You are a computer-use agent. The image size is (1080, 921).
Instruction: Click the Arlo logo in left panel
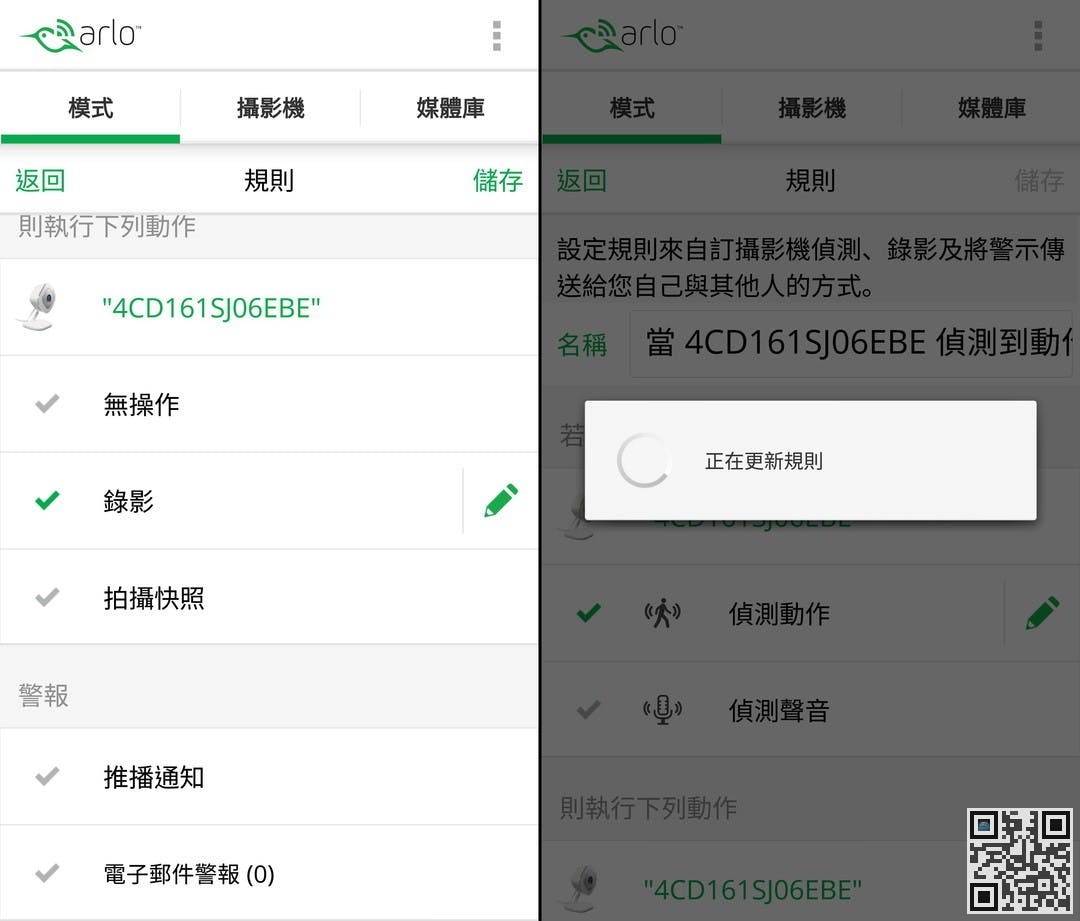coord(80,36)
